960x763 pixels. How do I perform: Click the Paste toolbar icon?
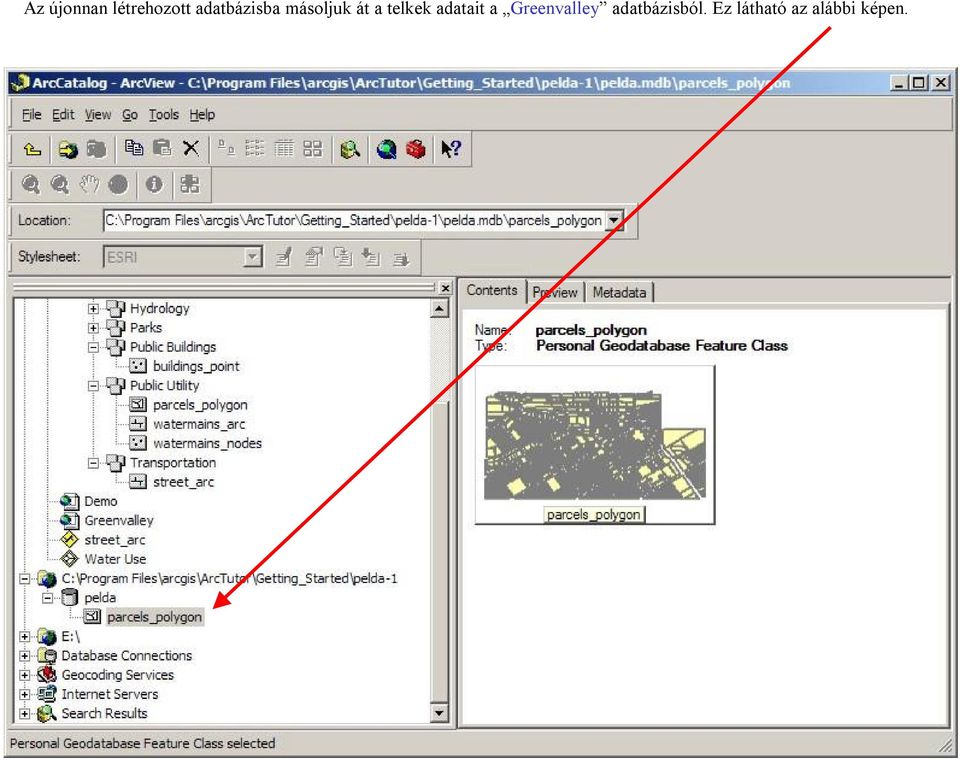[x=162, y=148]
